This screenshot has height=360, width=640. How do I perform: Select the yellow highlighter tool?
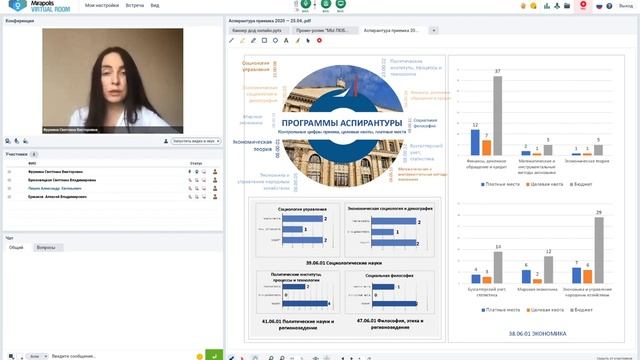pyautogui.click(x=242, y=40)
